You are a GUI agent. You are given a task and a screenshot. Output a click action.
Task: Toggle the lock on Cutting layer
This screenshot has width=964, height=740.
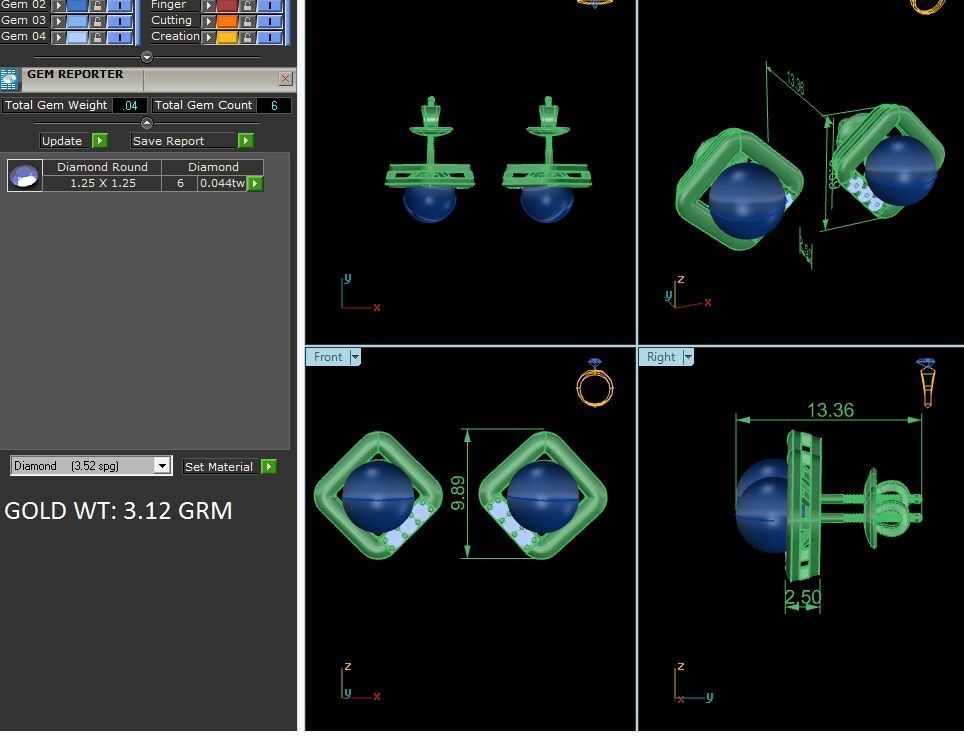(x=247, y=21)
